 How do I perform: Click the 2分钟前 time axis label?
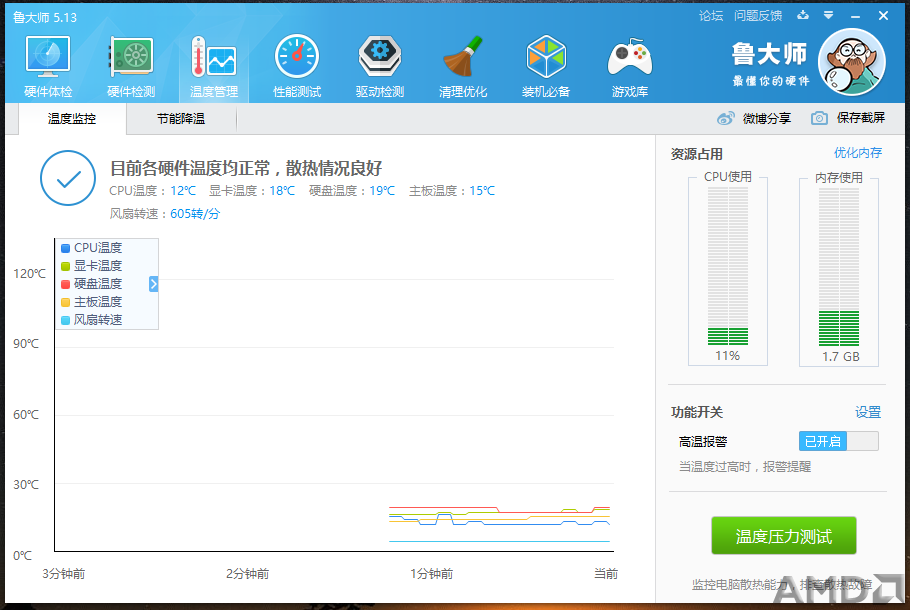coord(248,574)
